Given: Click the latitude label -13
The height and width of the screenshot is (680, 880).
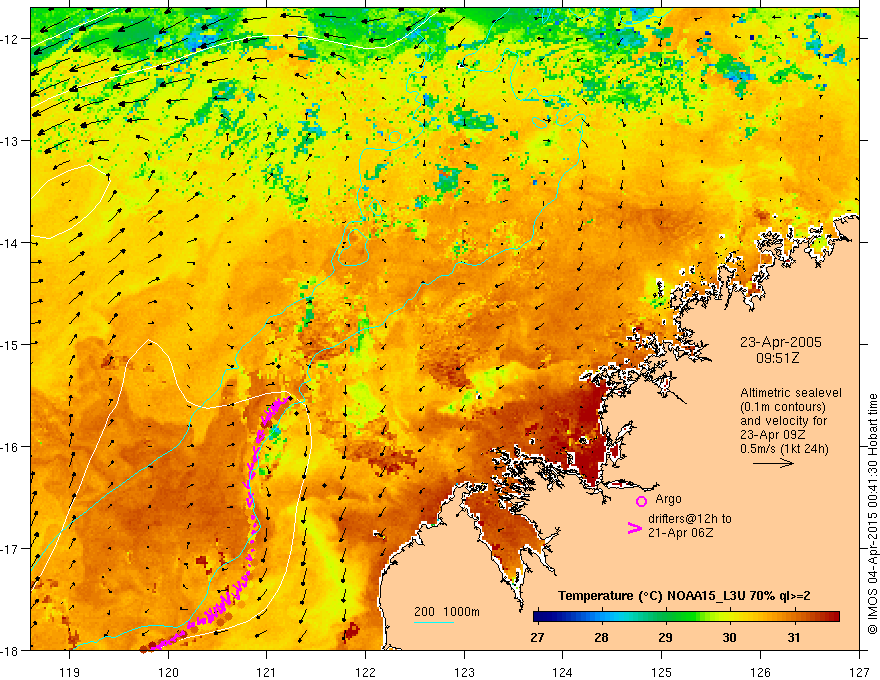Looking at the screenshot, I should pos(11,141).
